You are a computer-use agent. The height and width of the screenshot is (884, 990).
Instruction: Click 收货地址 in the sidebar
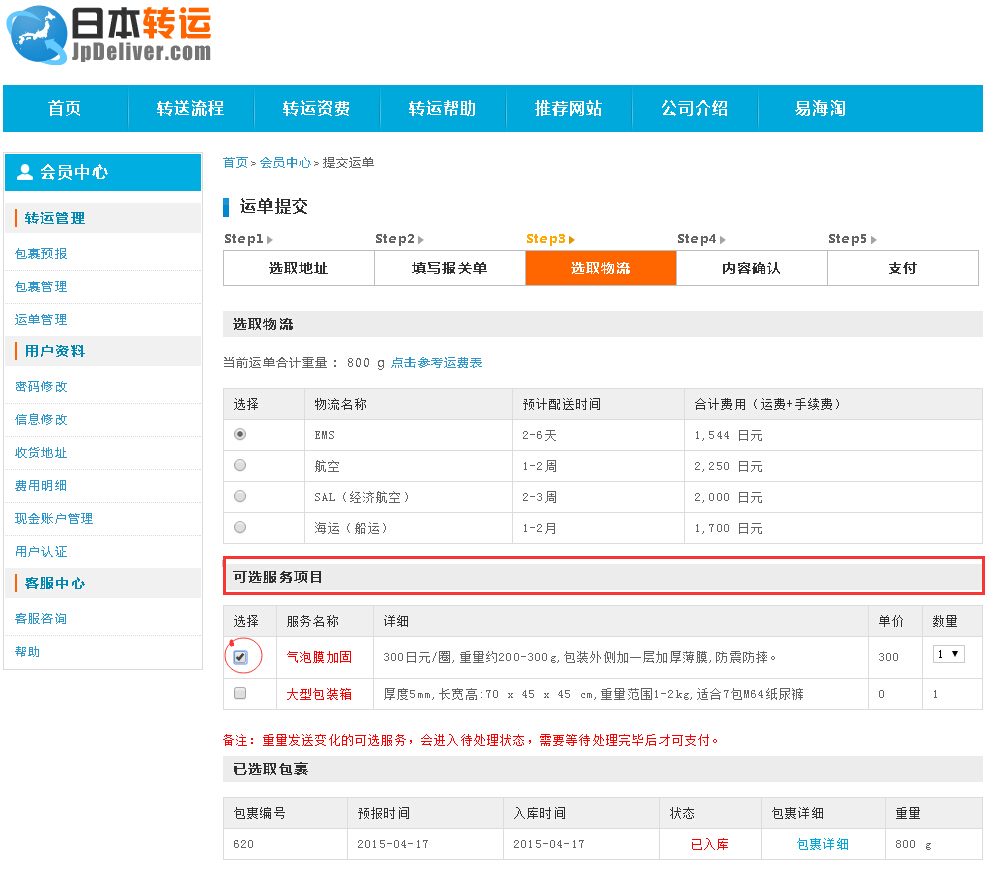[41, 452]
